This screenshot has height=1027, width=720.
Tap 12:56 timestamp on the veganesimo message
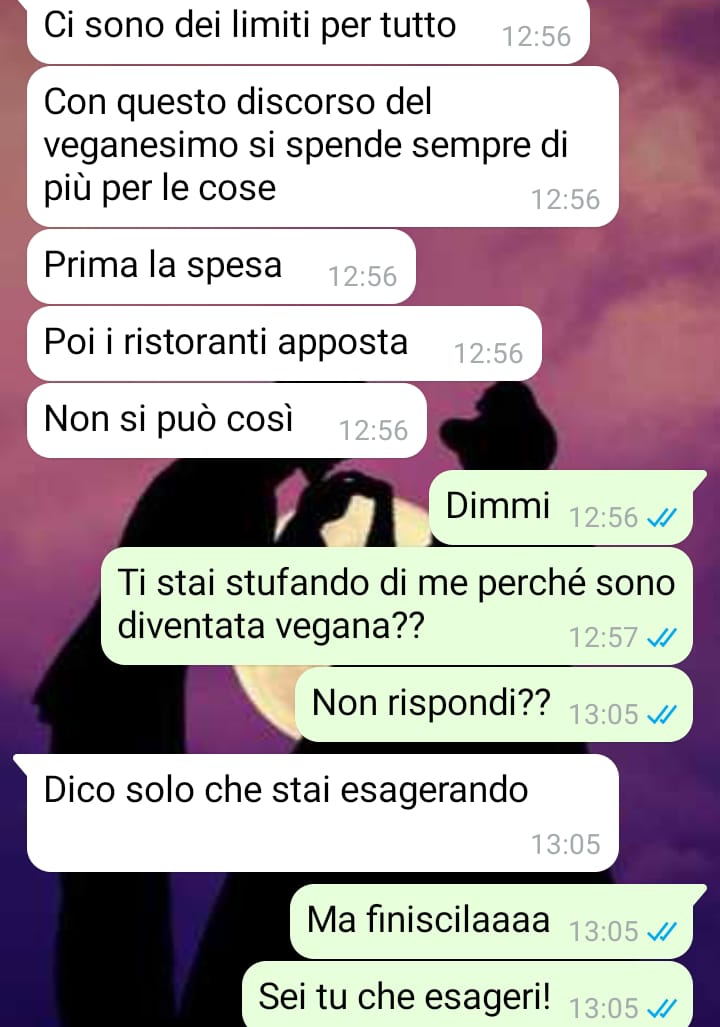(x=565, y=200)
